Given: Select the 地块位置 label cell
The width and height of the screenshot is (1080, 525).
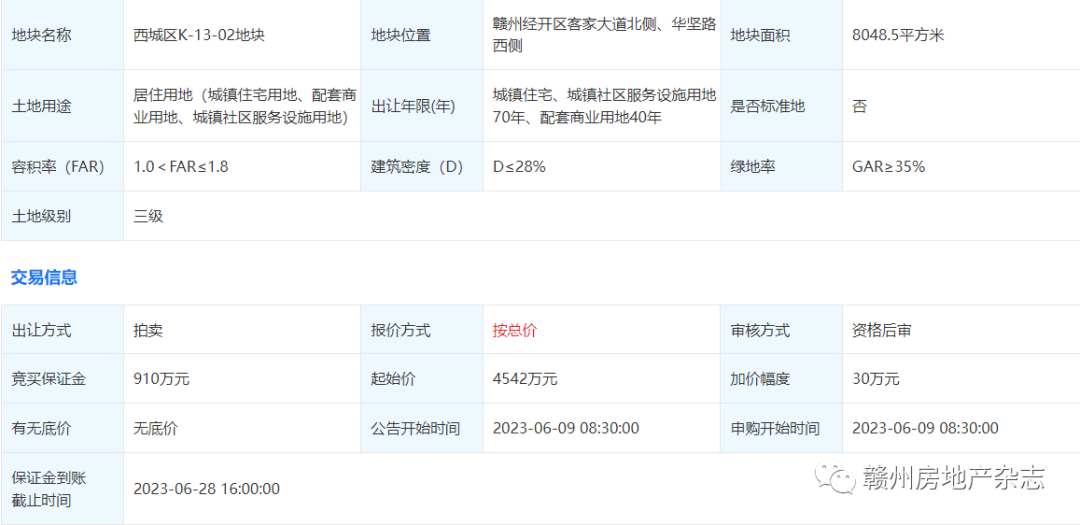Looking at the screenshot, I should tap(422, 34).
